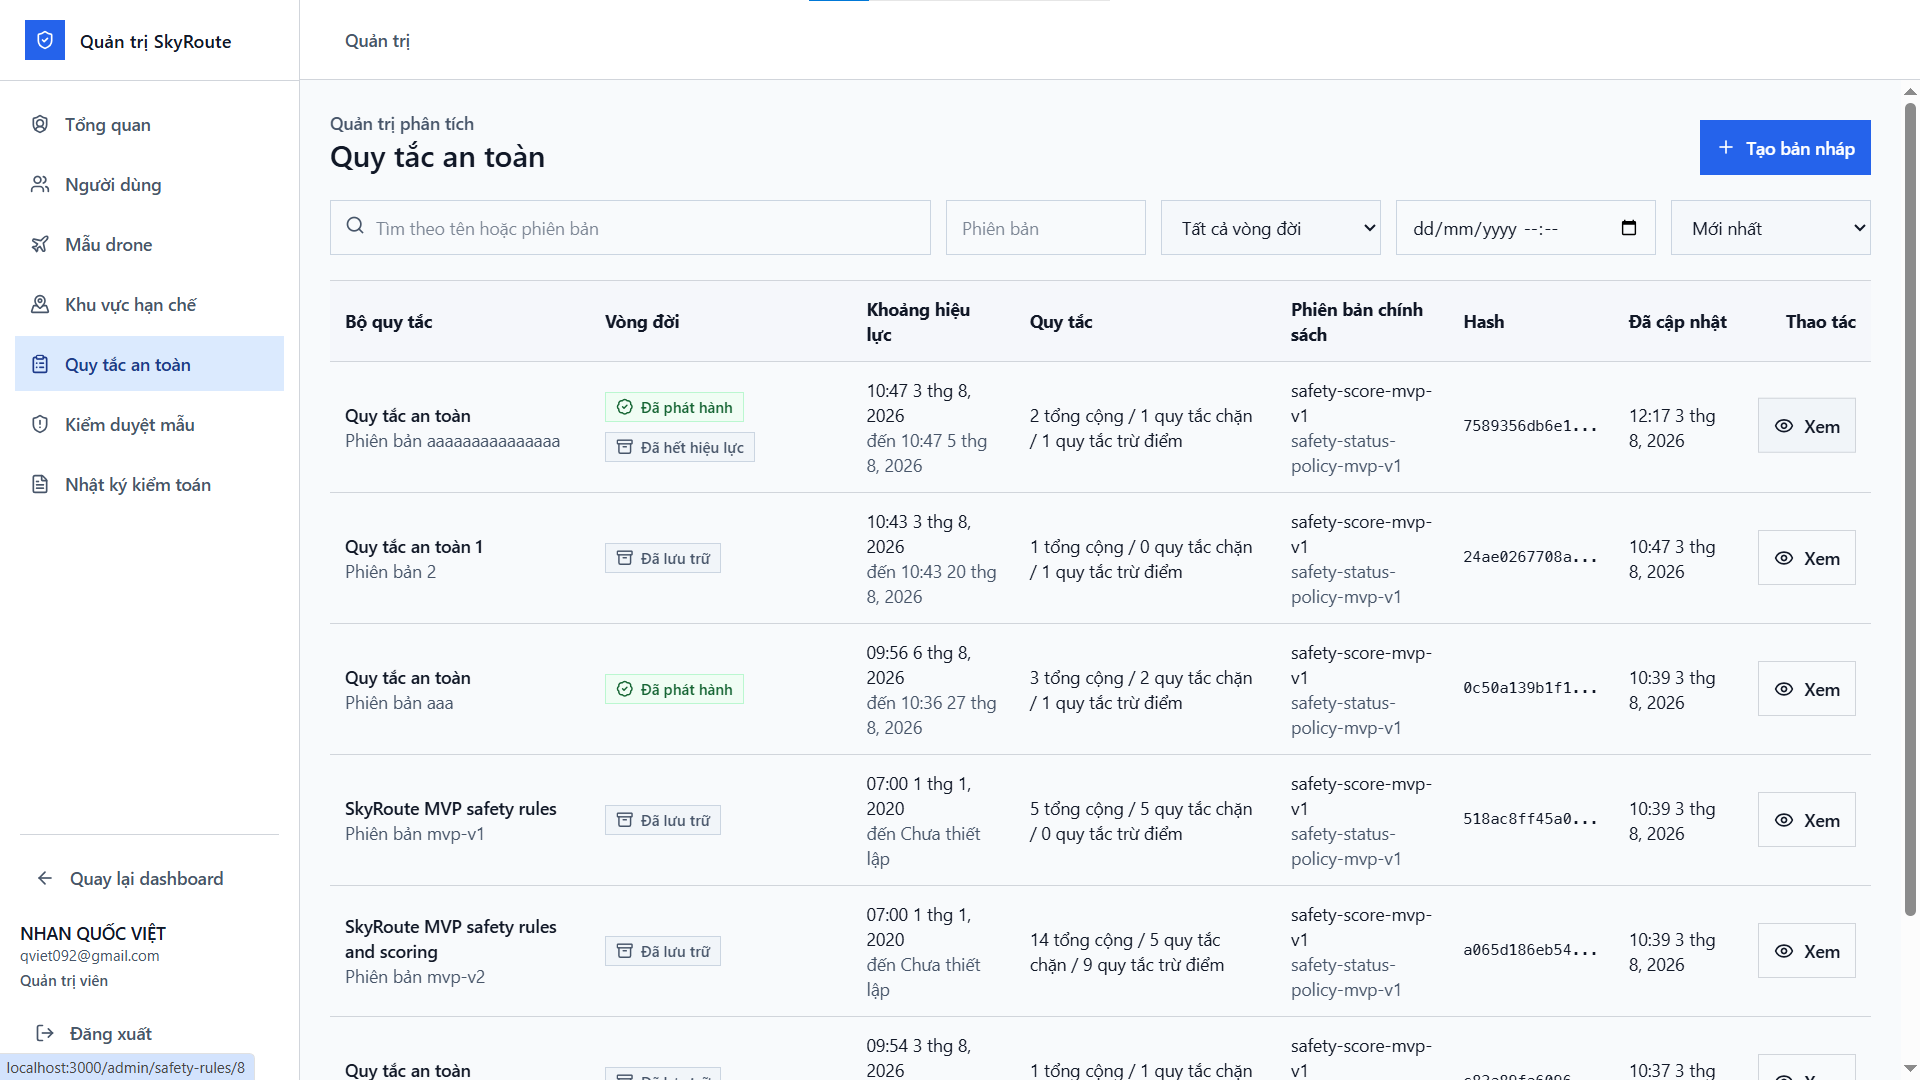
Task: Click Đã lưu trữ icon in mvp-v2 row
Action: click(625, 951)
